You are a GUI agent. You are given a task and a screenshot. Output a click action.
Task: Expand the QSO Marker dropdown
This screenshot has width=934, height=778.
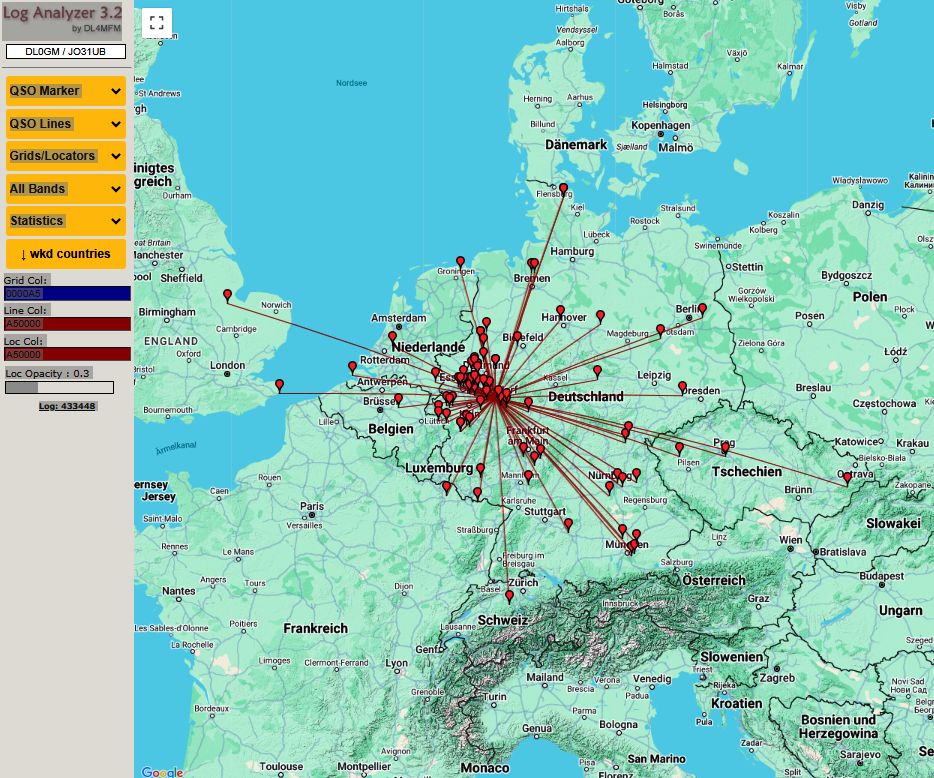[x=66, y=91]
